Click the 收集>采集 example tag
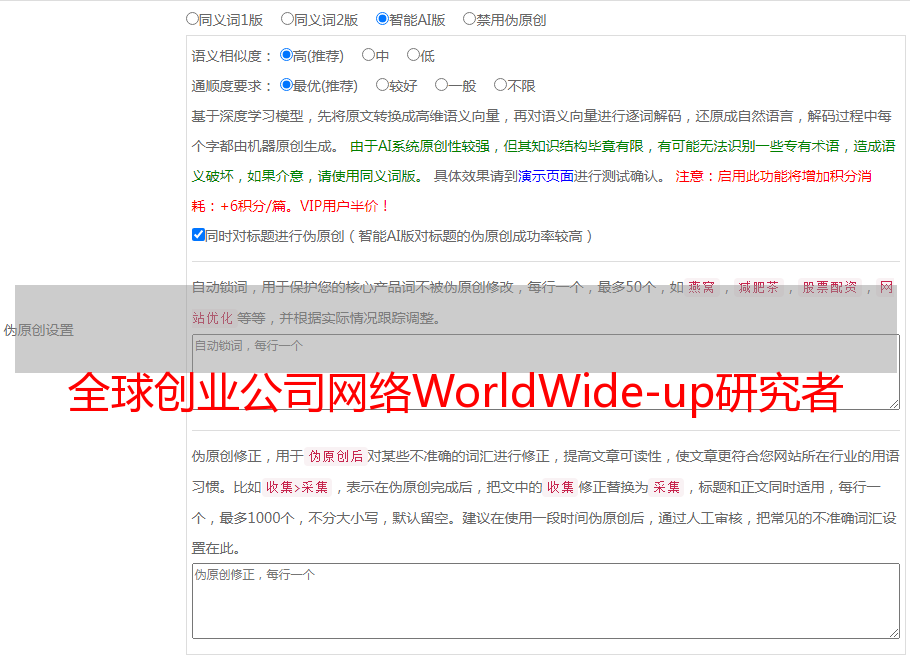Screen dimensions: 911x658 click(297, 487)
